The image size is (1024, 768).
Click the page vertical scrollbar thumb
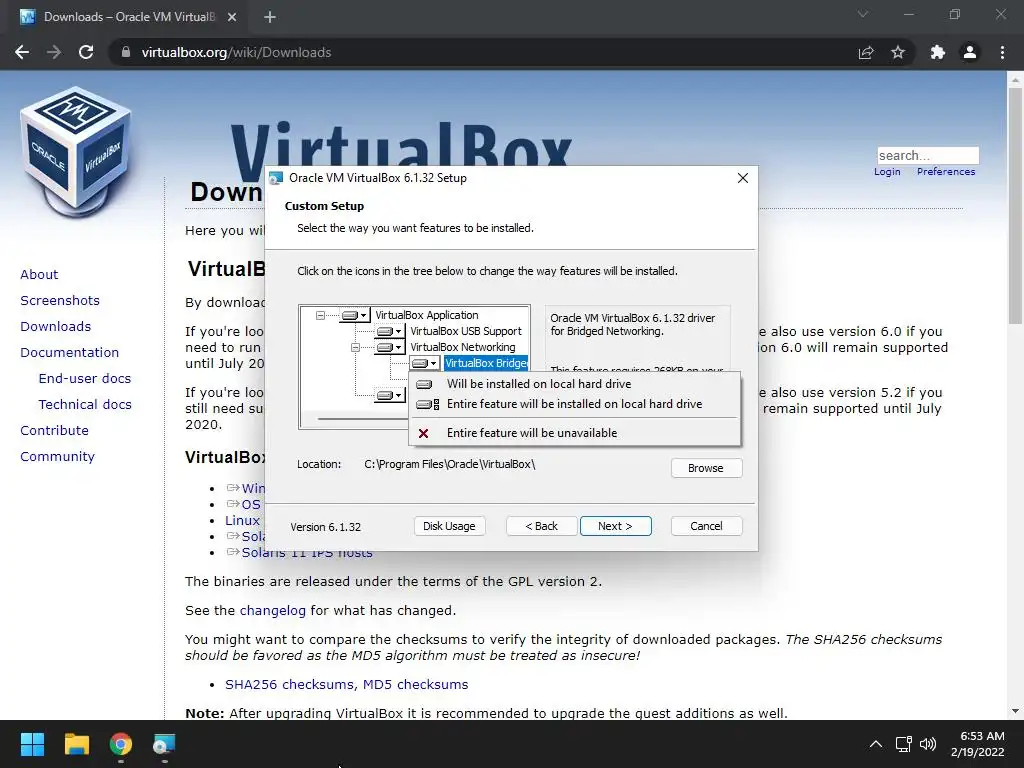1015,205
